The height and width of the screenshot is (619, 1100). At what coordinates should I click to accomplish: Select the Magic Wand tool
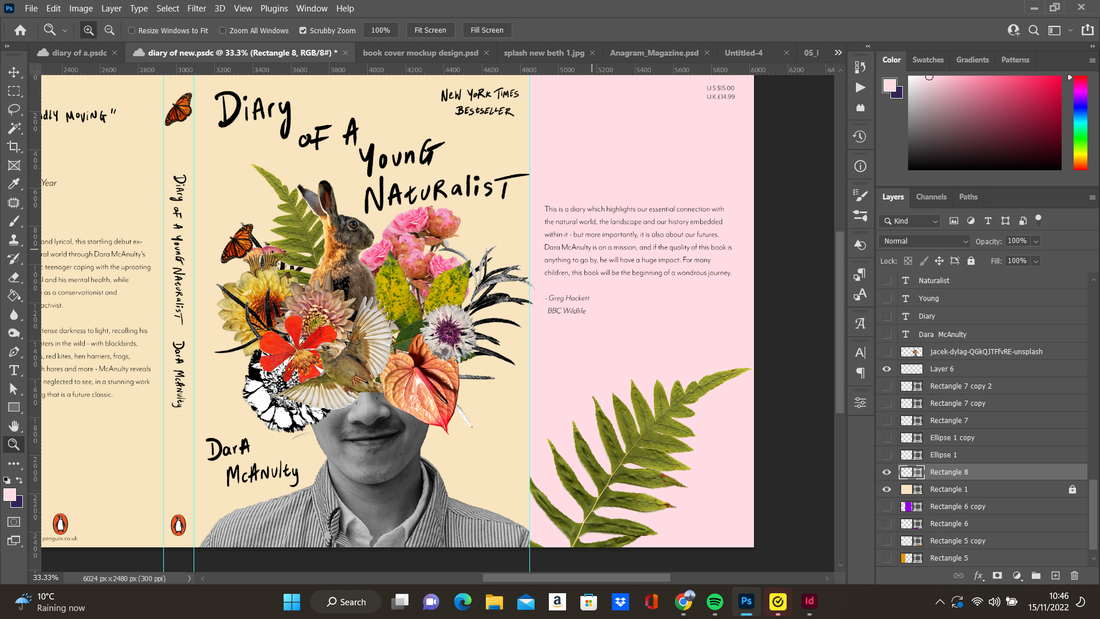tap(13, 128)
